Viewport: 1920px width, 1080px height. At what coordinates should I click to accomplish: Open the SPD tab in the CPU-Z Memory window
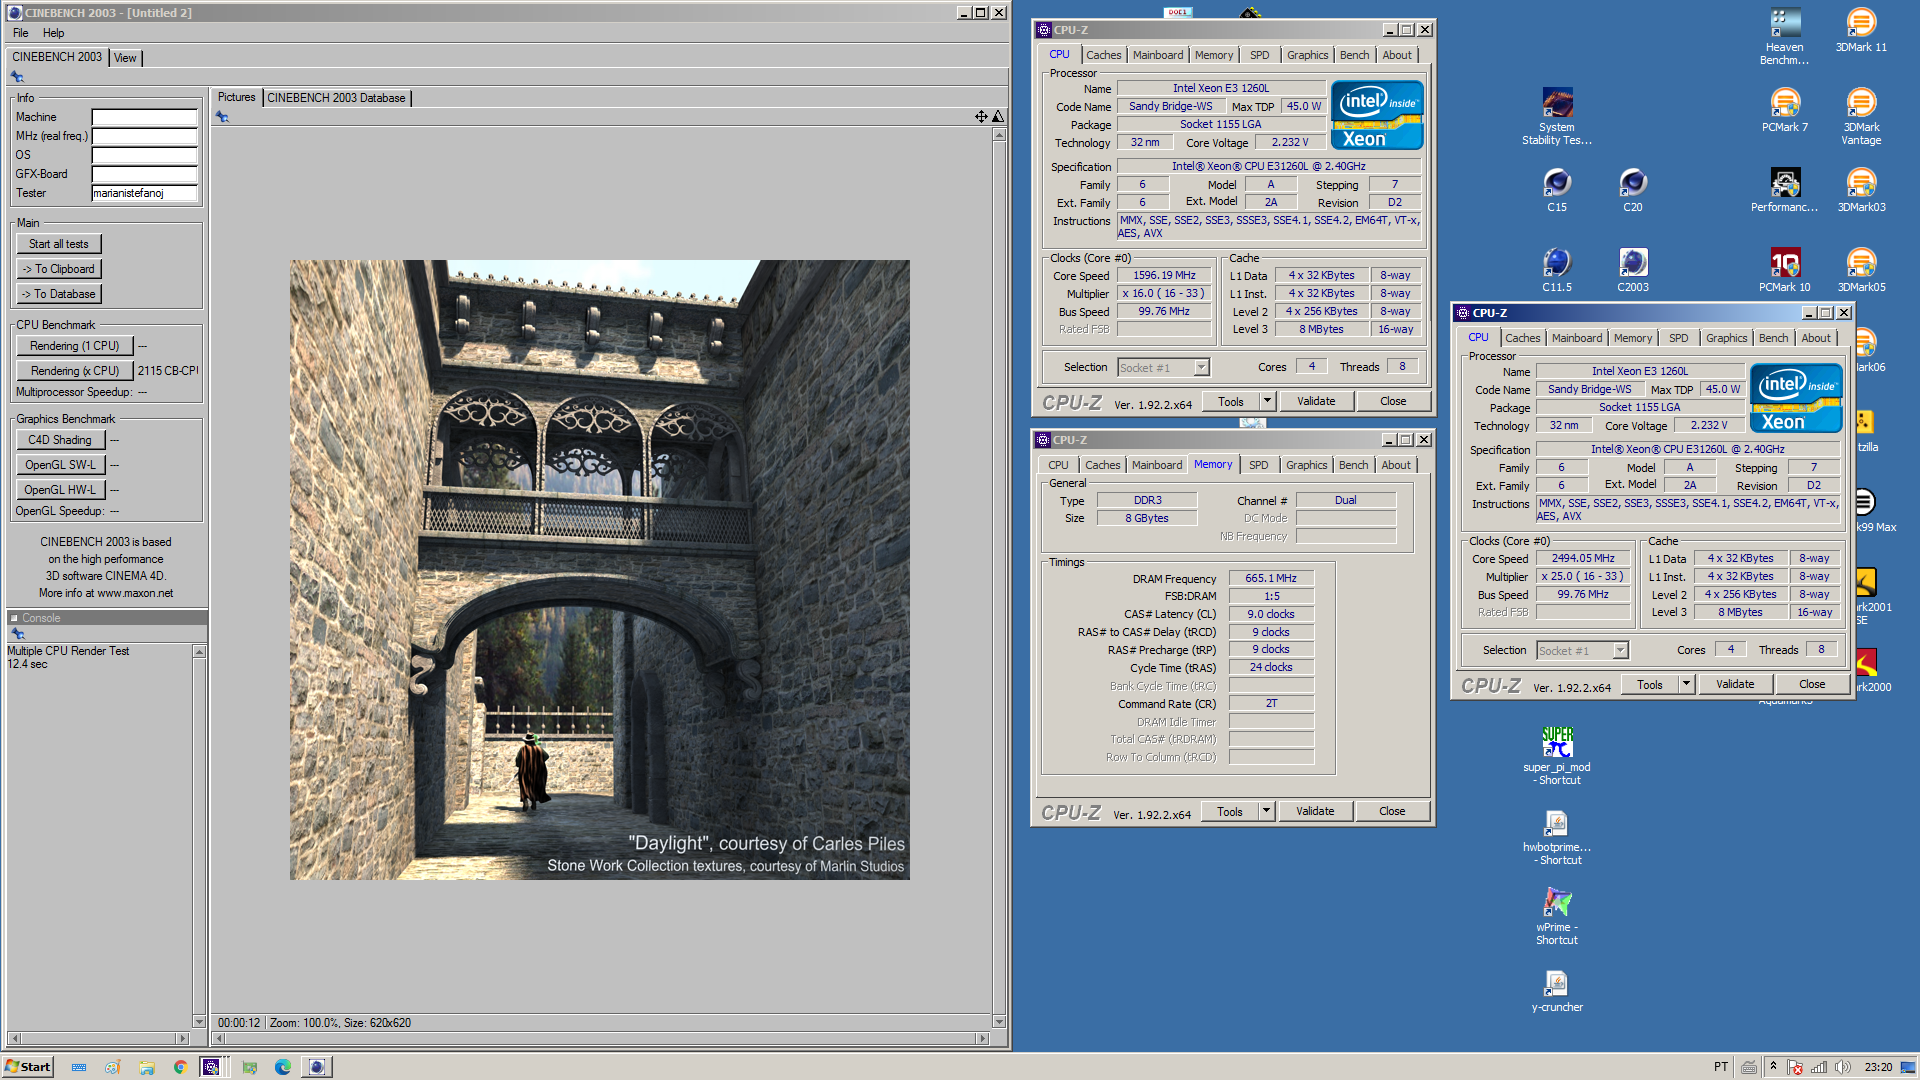(x=1258, y=465)
